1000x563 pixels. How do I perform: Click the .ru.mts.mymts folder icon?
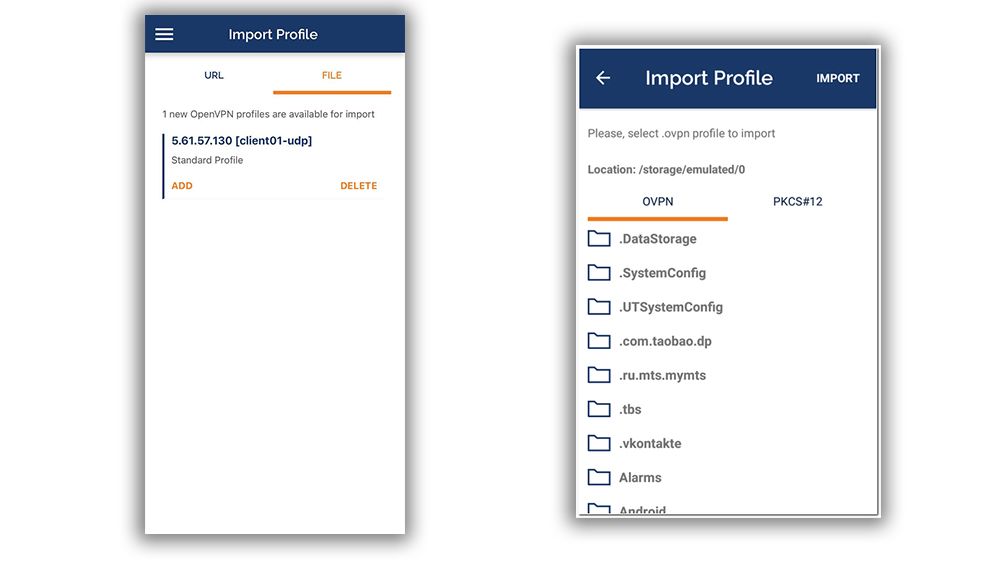pyautogui.click(x=599, y=375)
